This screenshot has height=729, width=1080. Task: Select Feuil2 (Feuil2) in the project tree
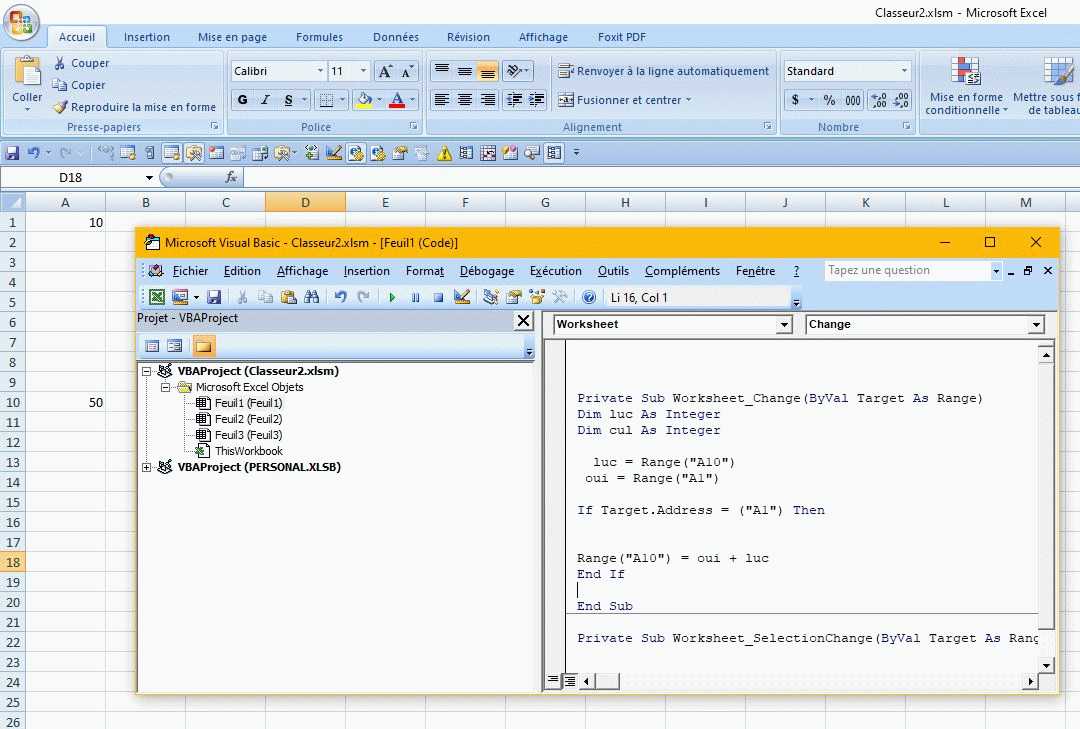tap(248, 419)
